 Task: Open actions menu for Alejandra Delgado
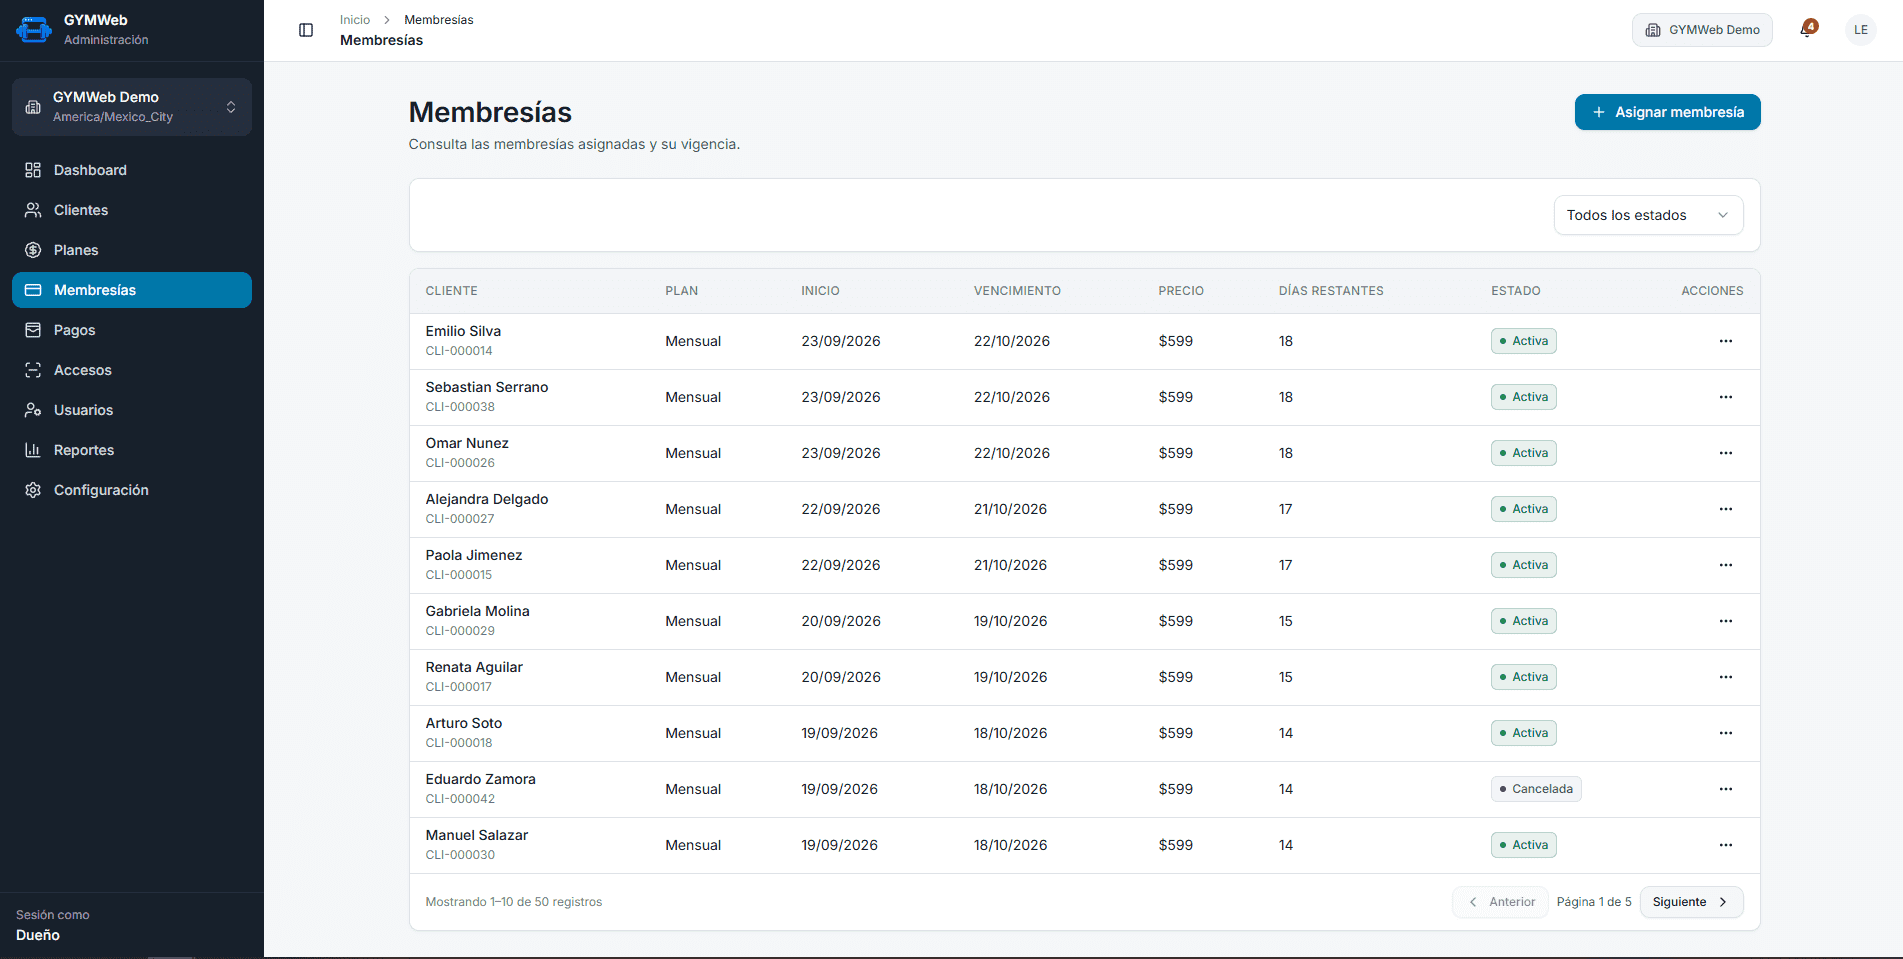click(x=1725, y=509)
